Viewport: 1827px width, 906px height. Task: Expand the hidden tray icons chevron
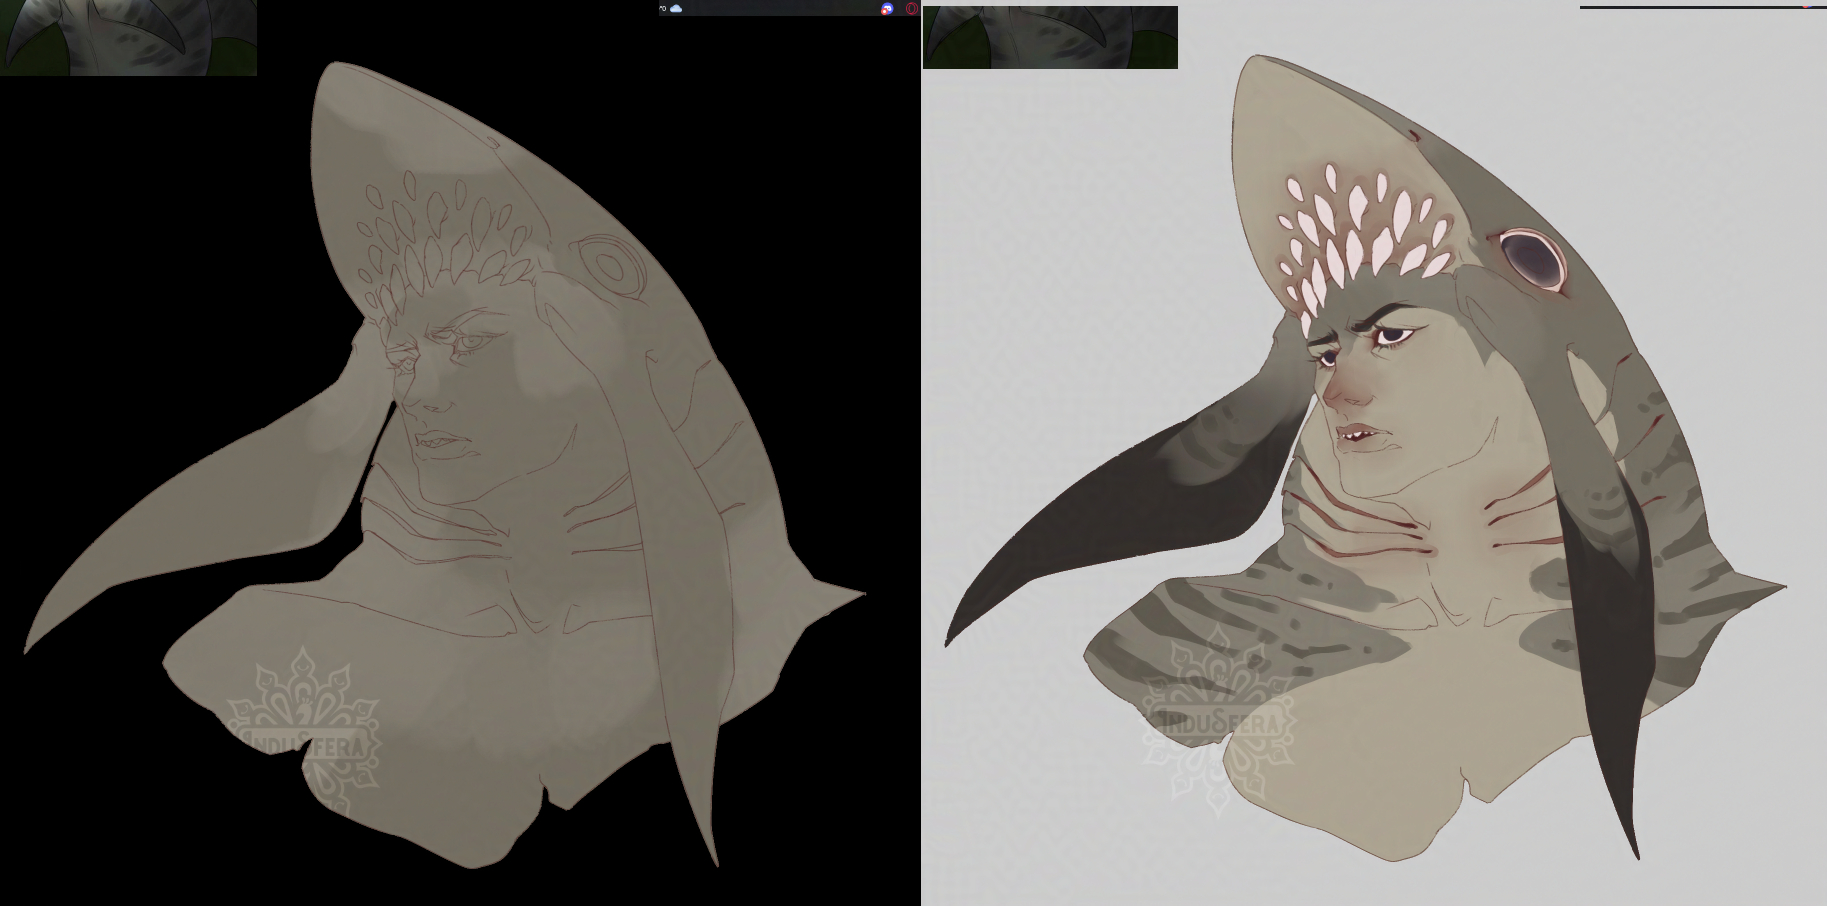tap(662, 8)
